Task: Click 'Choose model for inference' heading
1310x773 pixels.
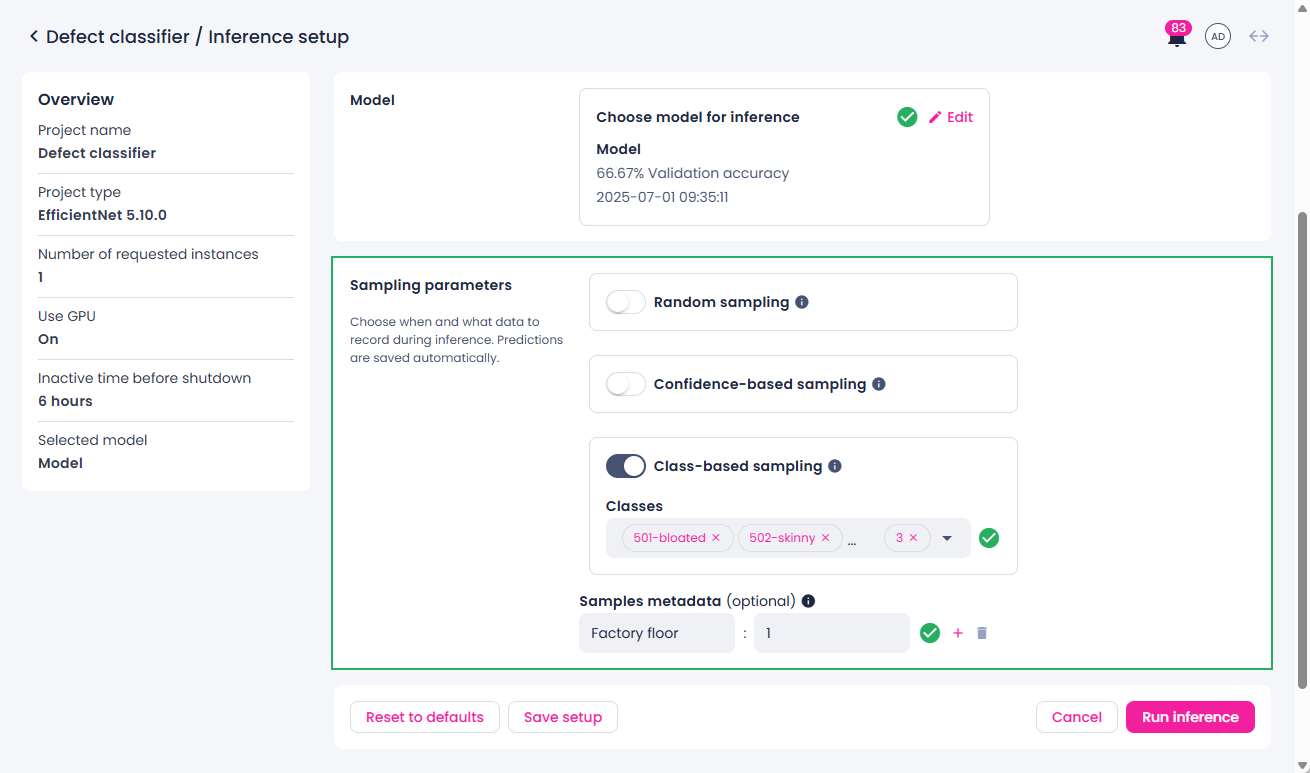Action: point(698,117)
